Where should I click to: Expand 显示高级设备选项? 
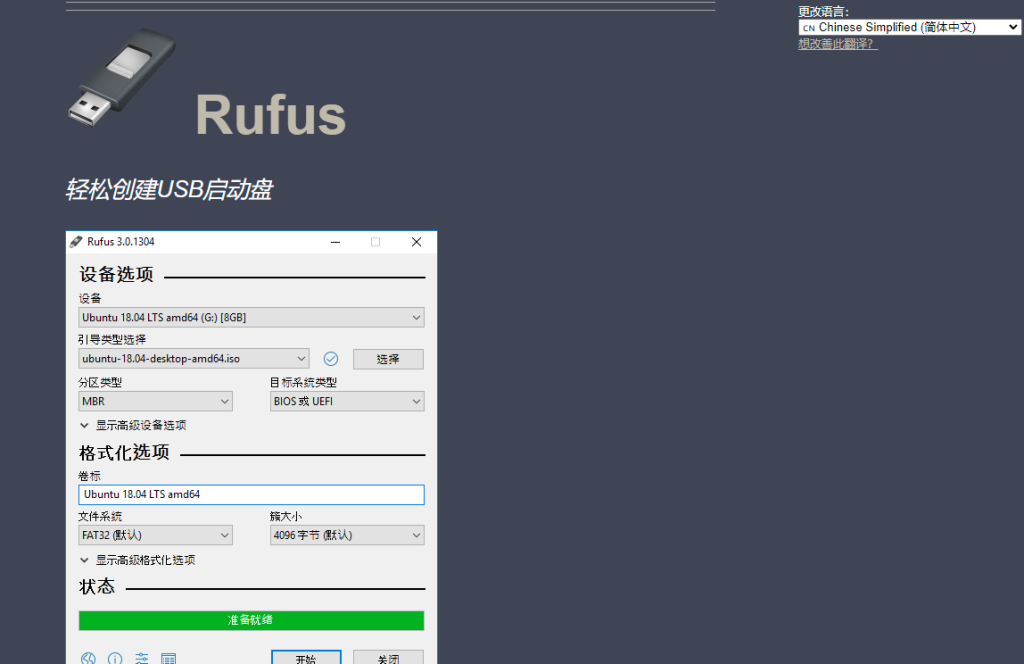click(133, 426)
